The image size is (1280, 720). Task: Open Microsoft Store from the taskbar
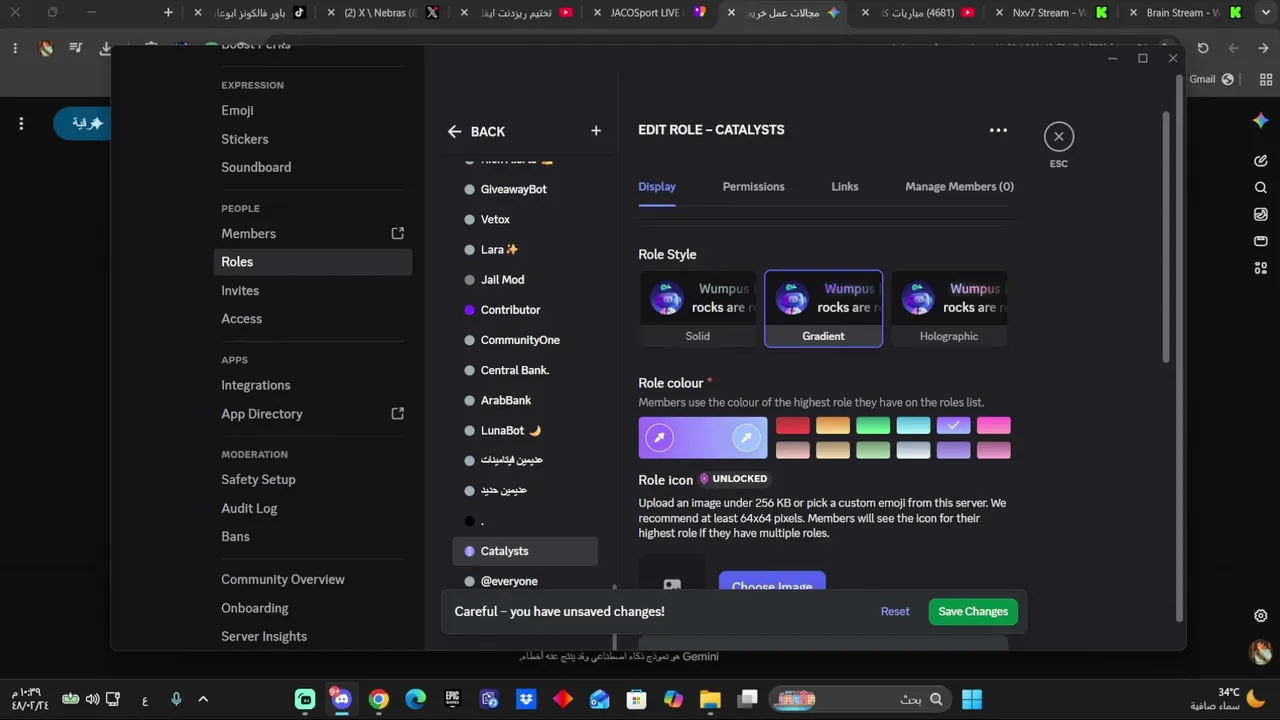click(x=636, y=700)
